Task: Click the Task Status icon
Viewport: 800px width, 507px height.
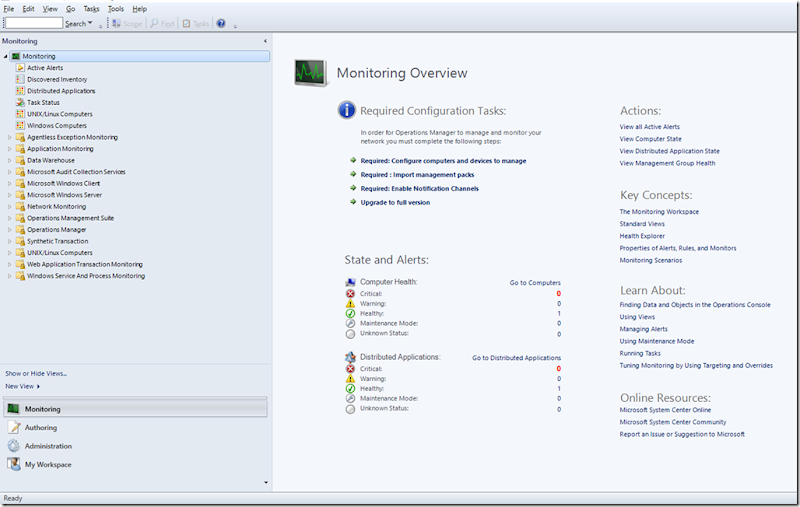Action: [20, 102]
